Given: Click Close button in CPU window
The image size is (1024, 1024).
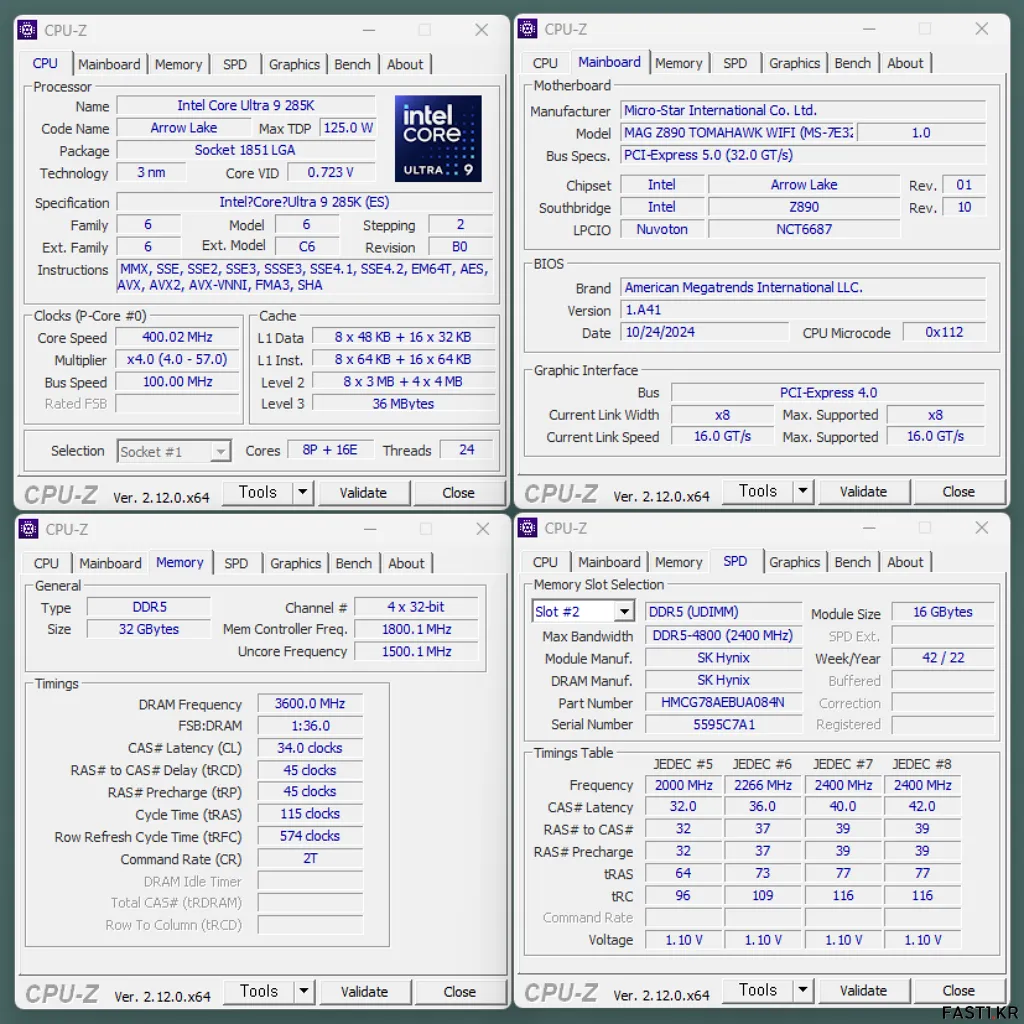Looking at the screenshot, I should (458, 492).
